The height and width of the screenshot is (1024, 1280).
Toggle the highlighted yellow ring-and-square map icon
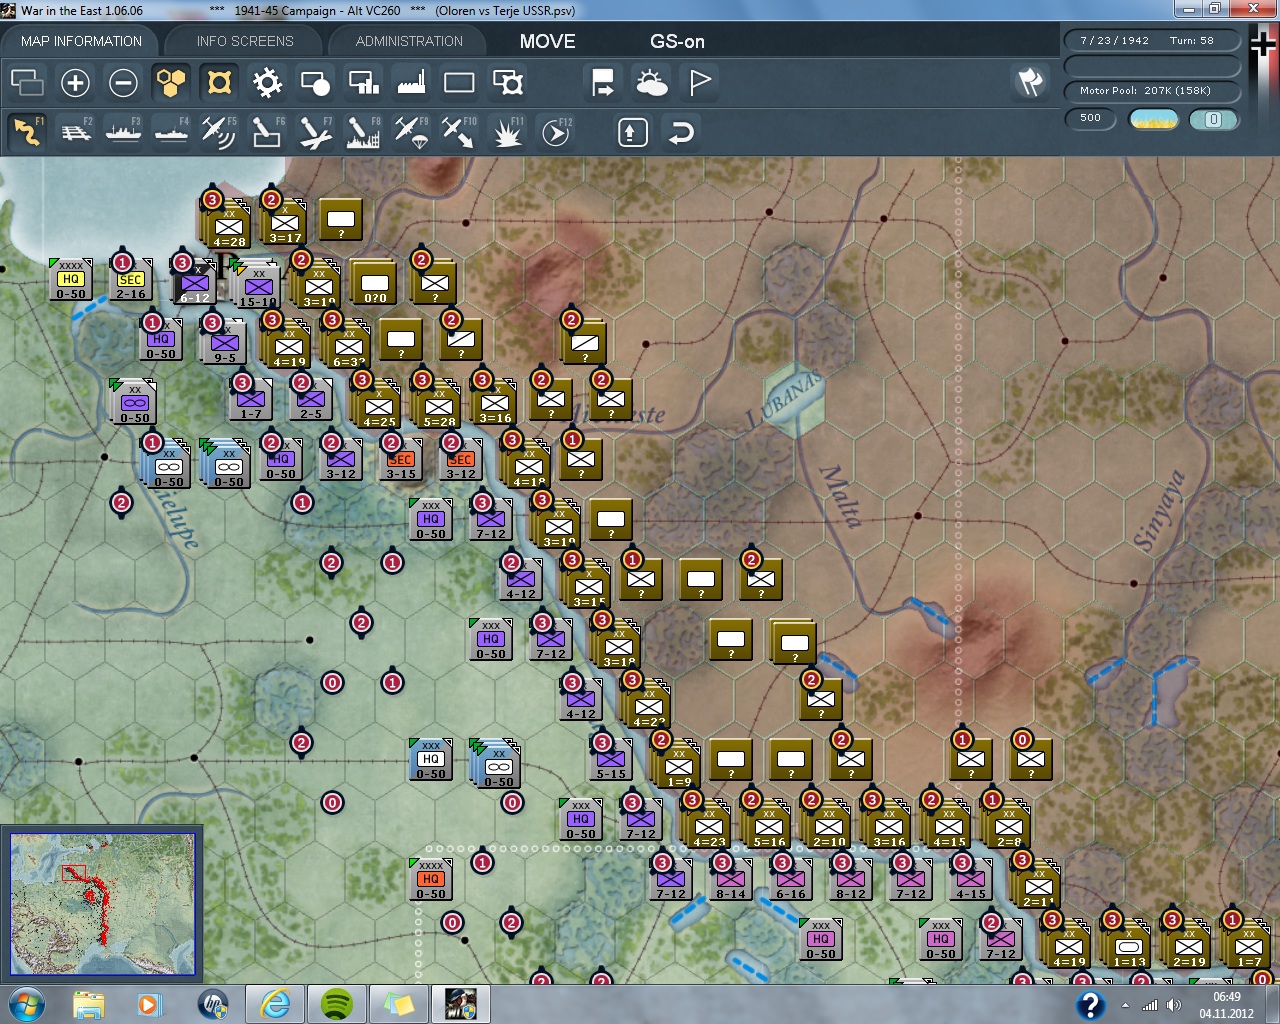click(219, 83)
